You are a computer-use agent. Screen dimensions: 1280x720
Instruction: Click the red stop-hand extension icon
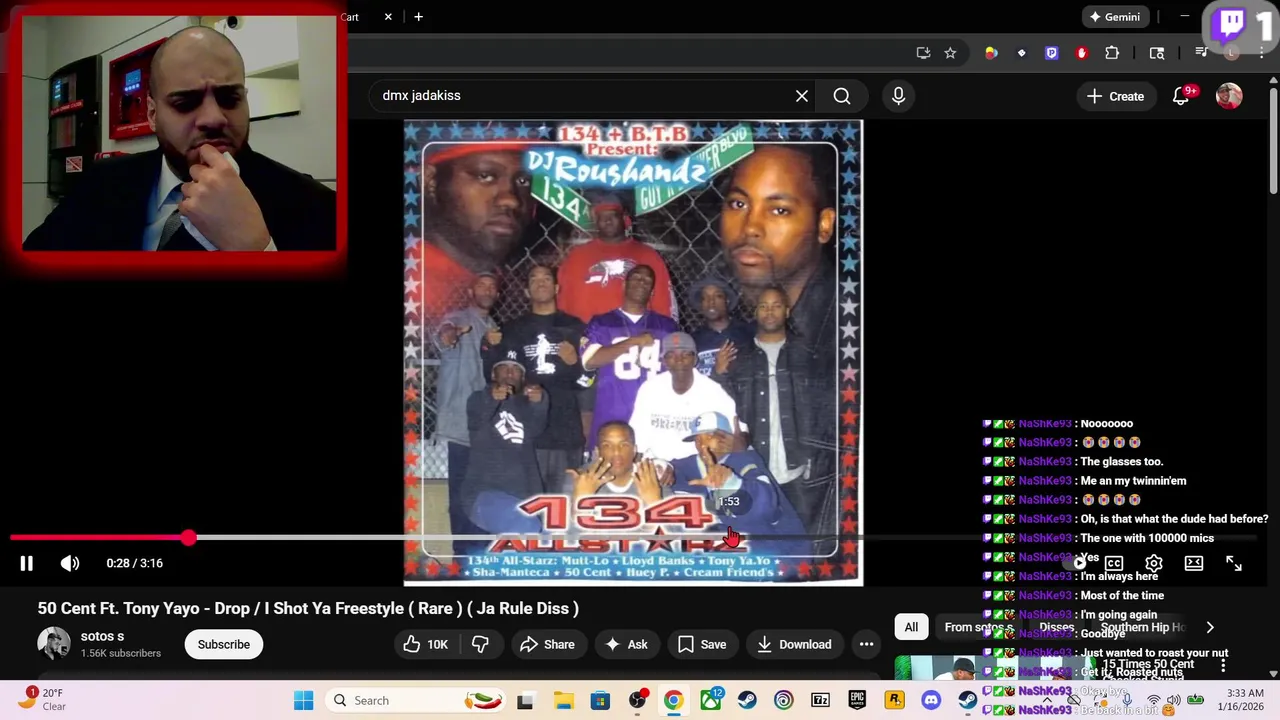[1081, 53]
